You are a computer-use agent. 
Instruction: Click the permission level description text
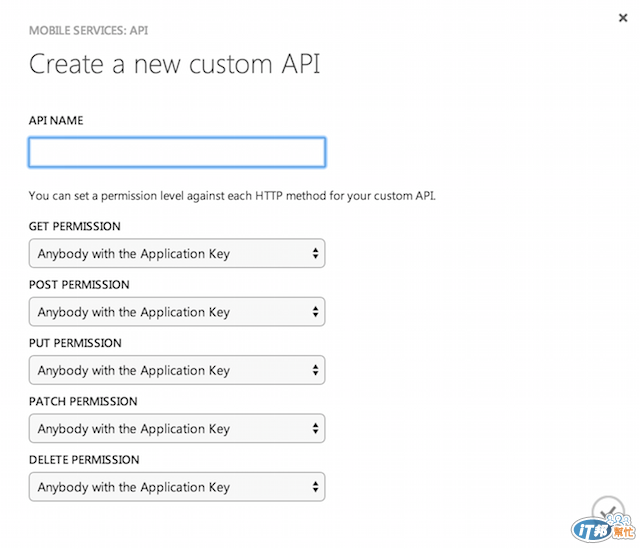(x=232, y=194)
